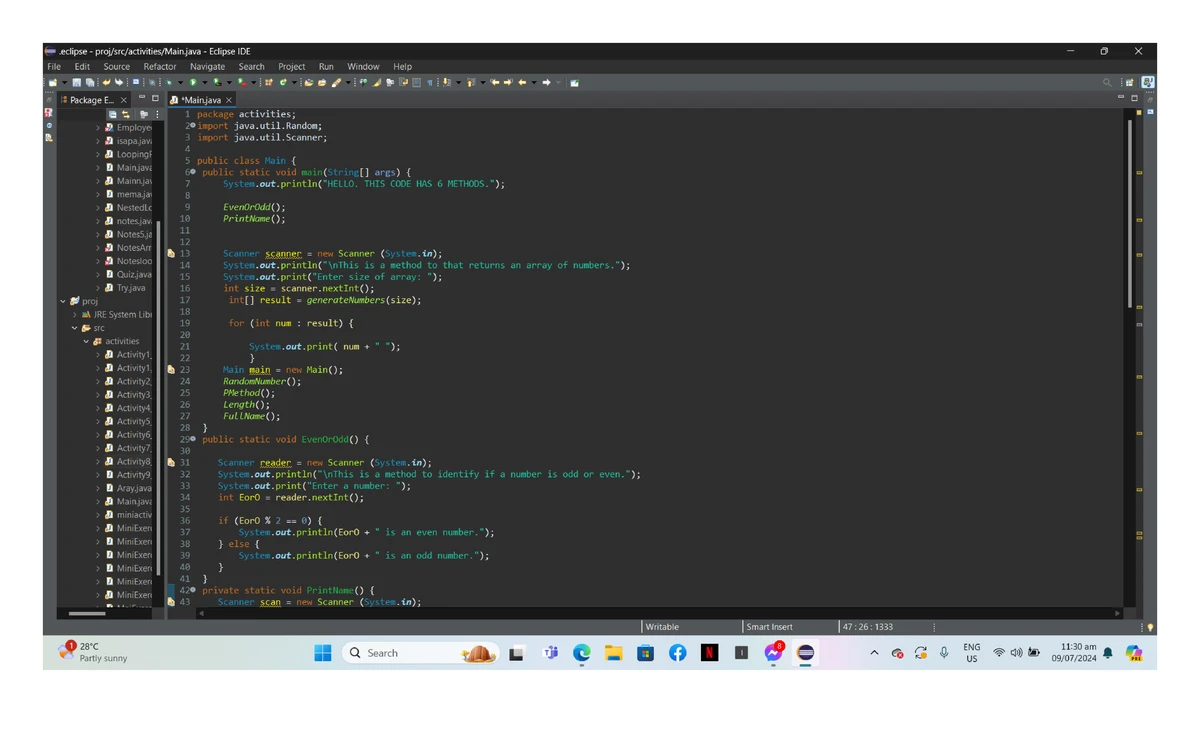
Task: Expand the Quiz.java tree item
Action: pyautogui.click(x=98, y=274)
